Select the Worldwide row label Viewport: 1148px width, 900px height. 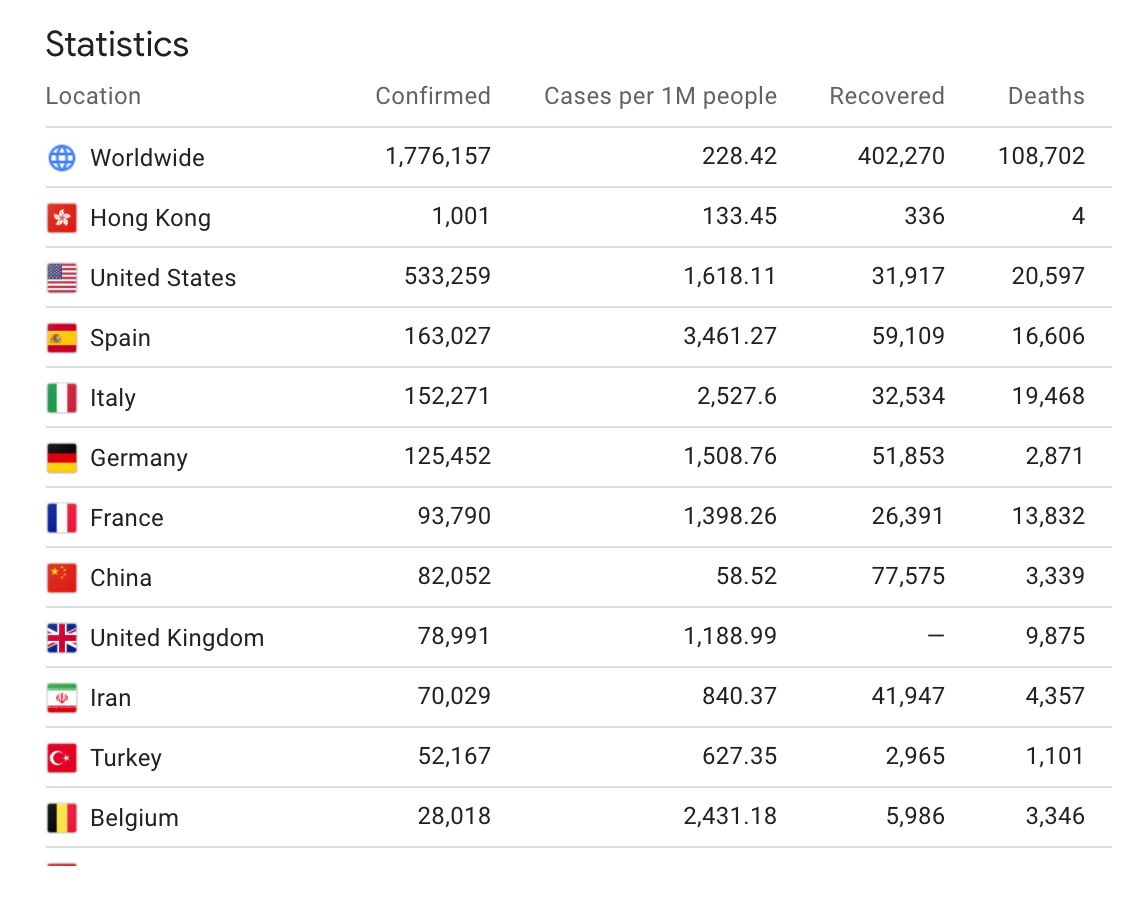147,158
